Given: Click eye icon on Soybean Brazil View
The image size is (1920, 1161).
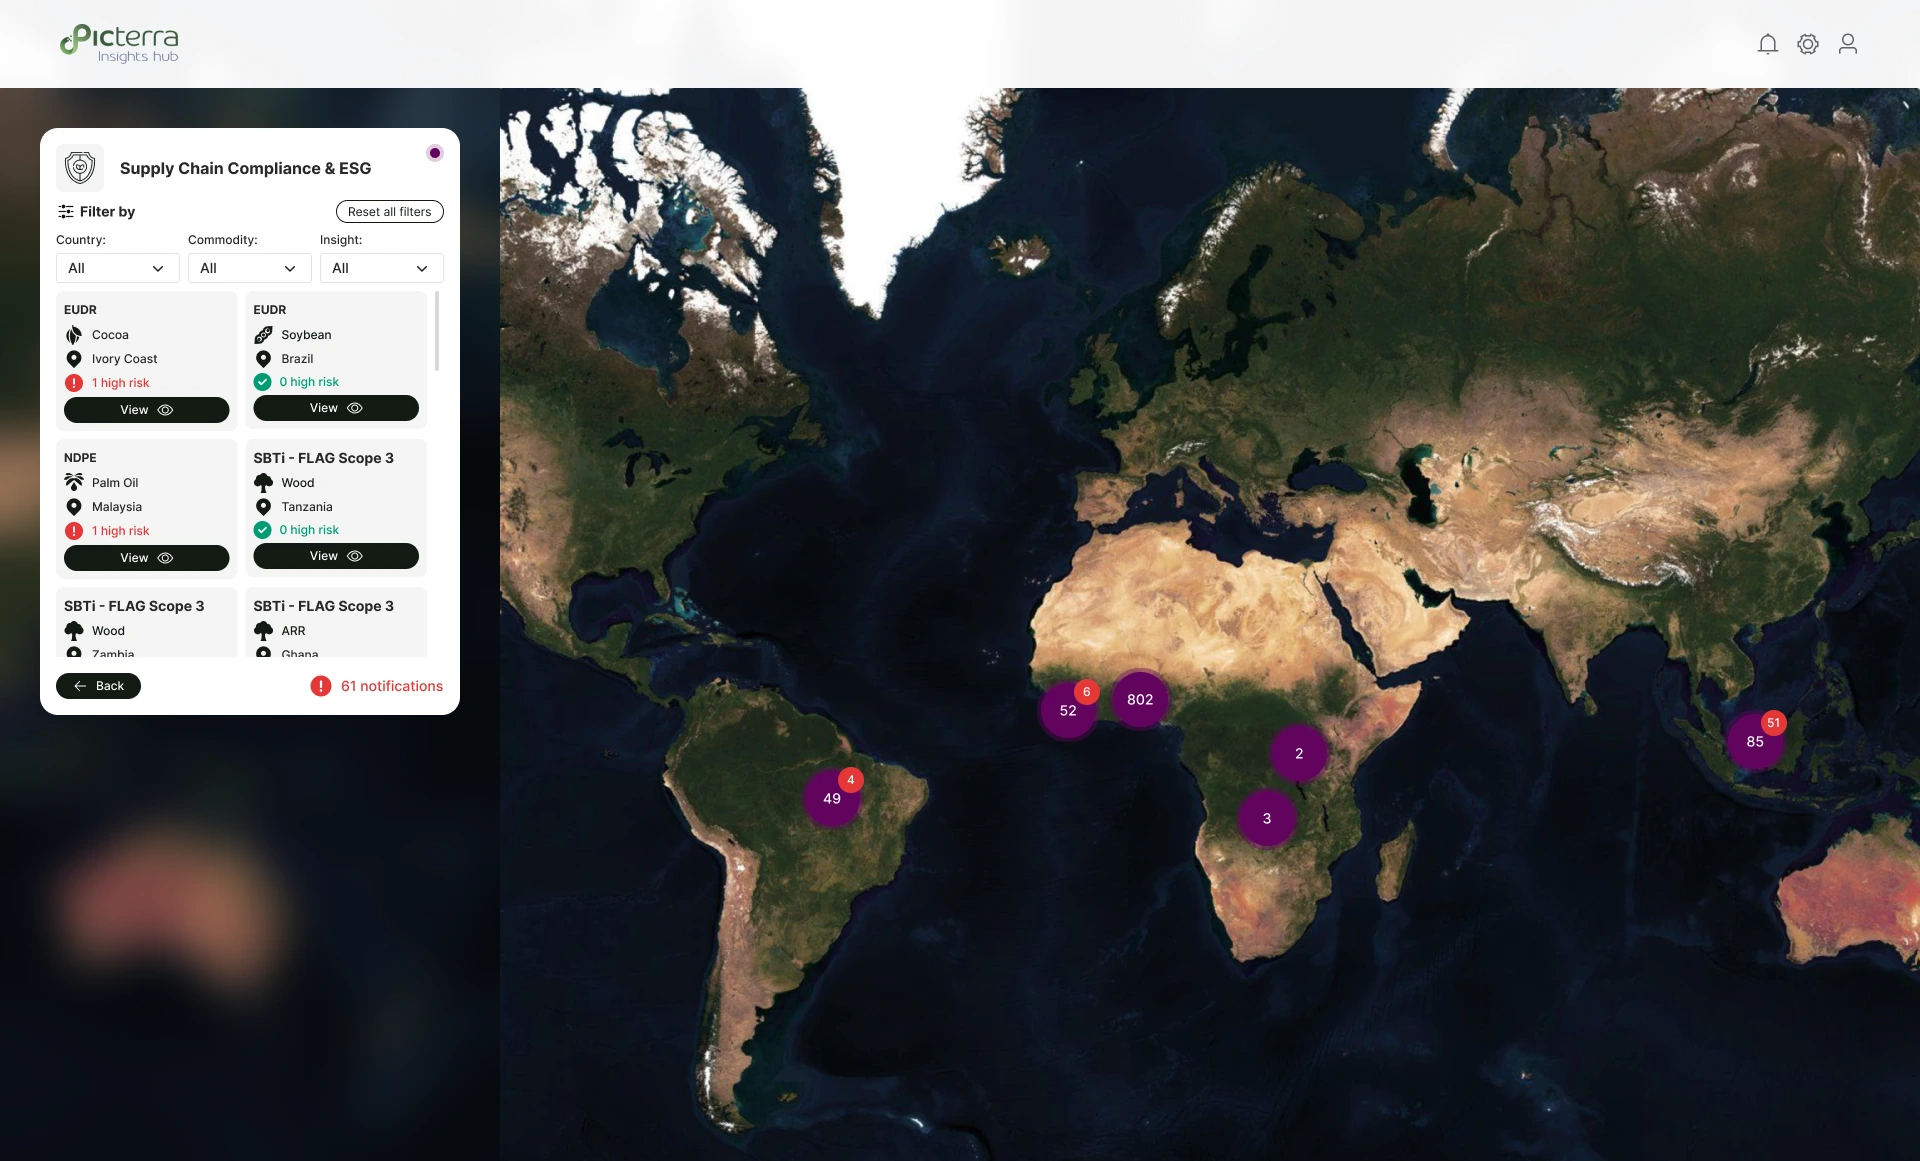Looking at the screenshot, I should point(355,408).
